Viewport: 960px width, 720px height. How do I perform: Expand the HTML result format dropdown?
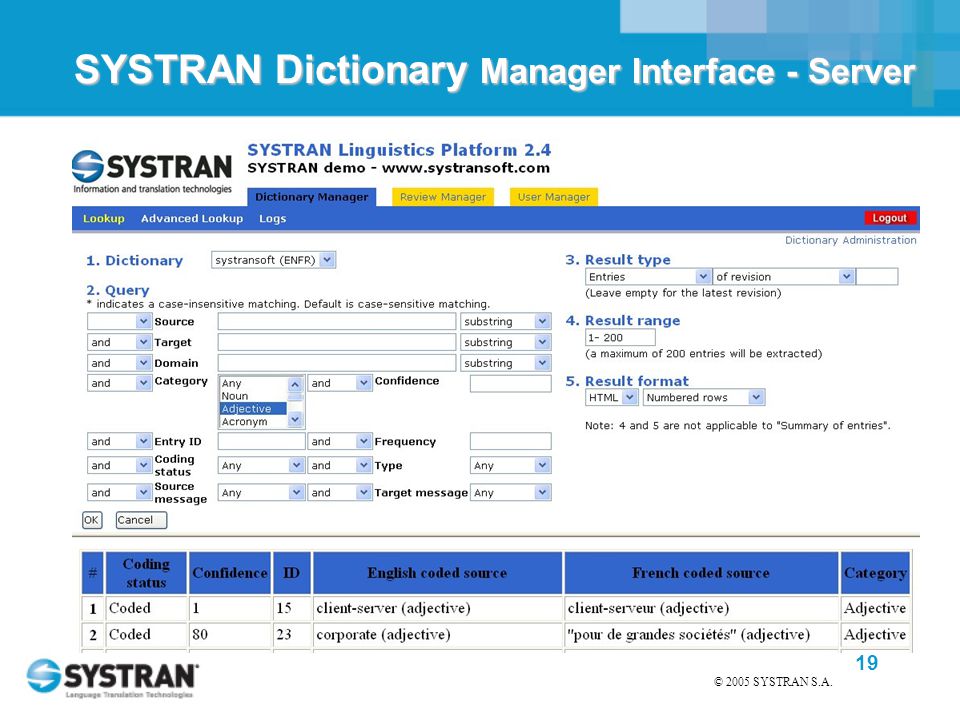point(612,397)
